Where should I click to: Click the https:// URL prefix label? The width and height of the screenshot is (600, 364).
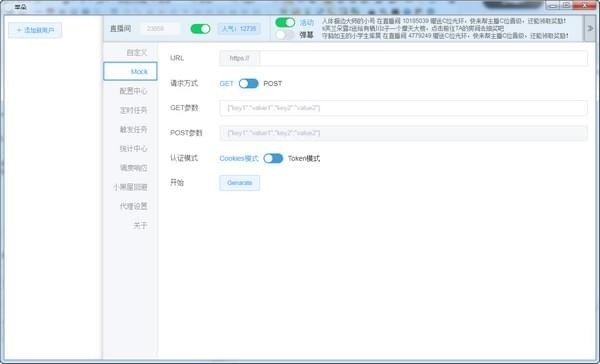(240, 58)
